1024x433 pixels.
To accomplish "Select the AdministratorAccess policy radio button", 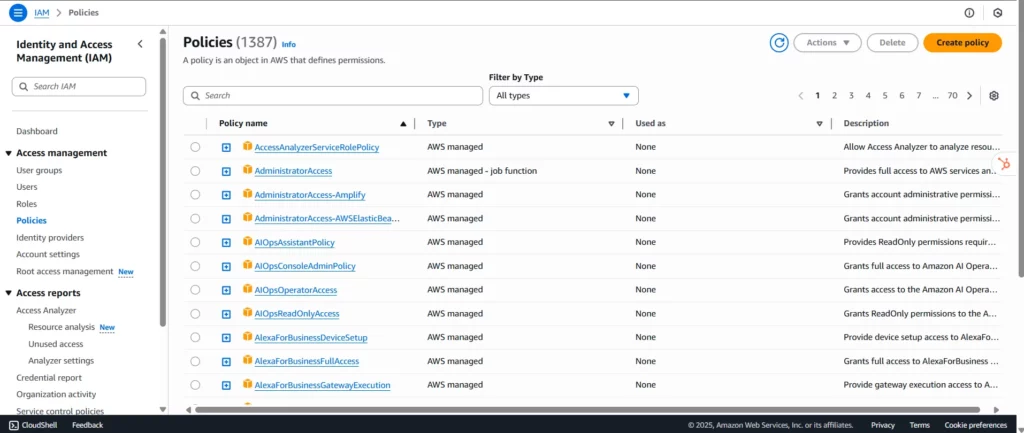I will pos(195,171).
